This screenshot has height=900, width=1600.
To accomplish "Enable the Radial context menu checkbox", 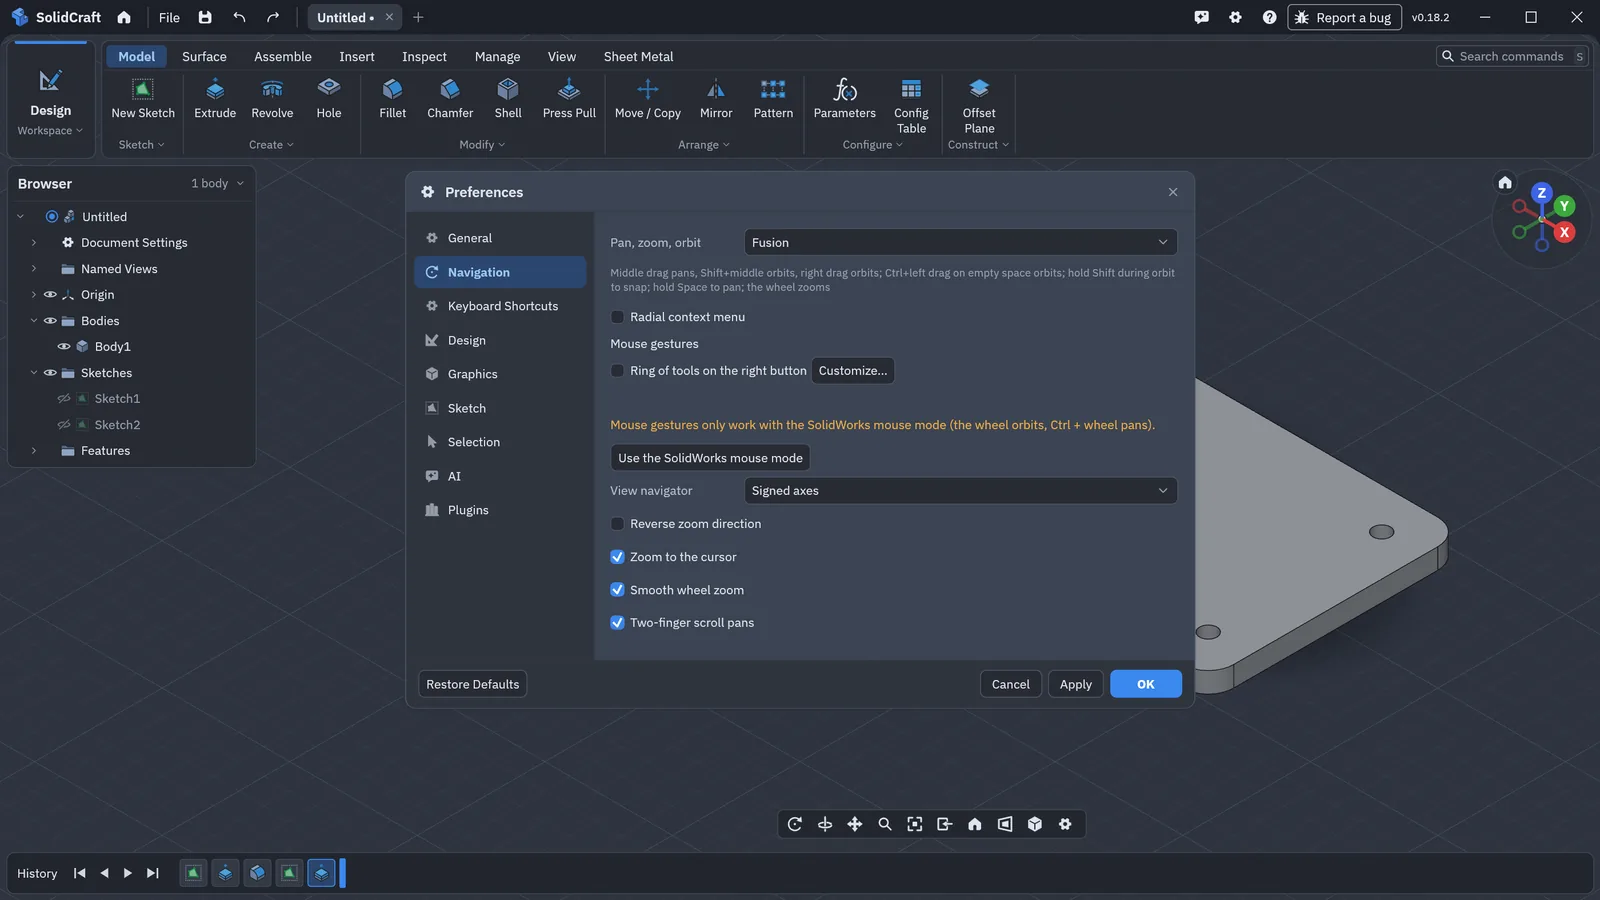I will tap(617, 317).
